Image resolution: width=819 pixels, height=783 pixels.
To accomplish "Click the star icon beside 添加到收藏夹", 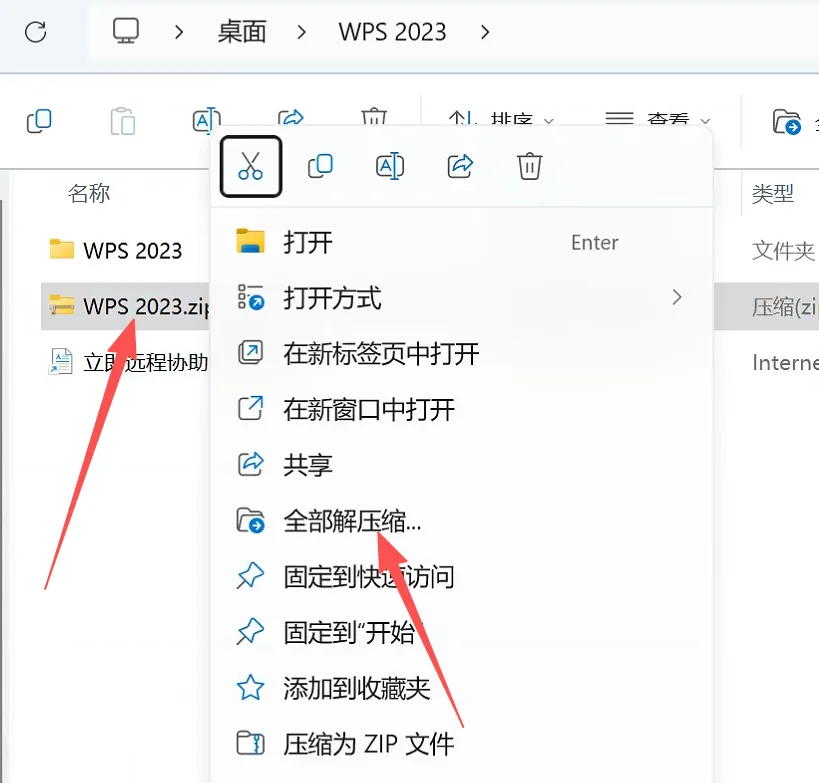I will tap(251, 687).
